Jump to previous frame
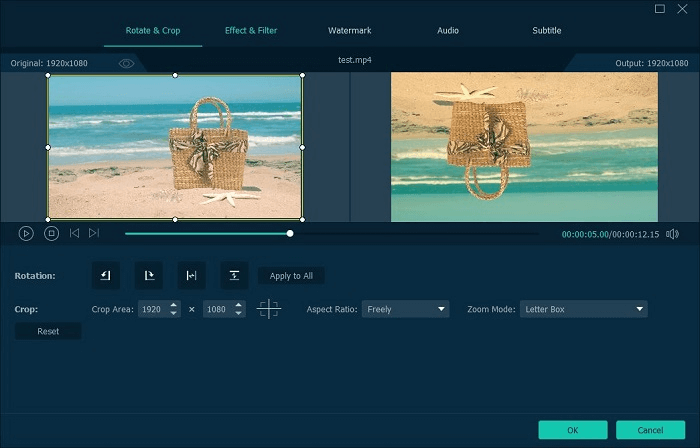 [74, 233]
